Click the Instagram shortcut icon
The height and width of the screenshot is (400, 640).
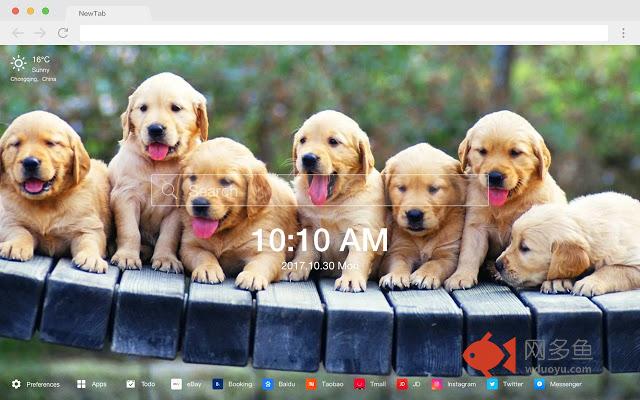tap(437, 384)
